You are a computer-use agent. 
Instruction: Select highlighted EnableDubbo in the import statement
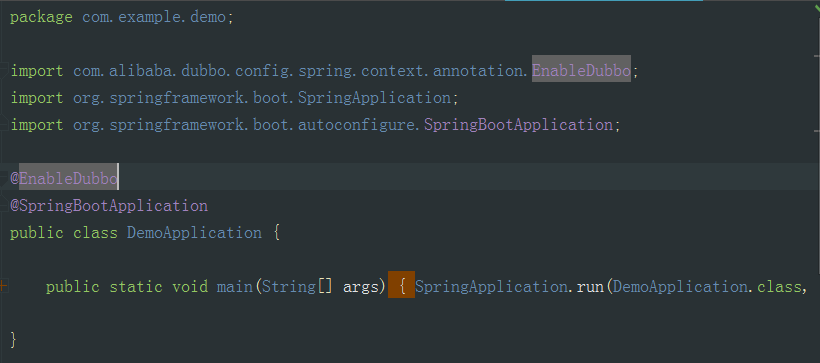(581, 70)
